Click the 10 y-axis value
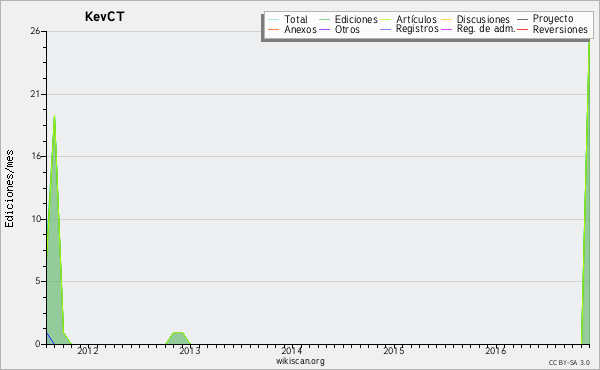The width and height of the screenshot is (600, 370). pyautogui.click(x=36, y=219)
